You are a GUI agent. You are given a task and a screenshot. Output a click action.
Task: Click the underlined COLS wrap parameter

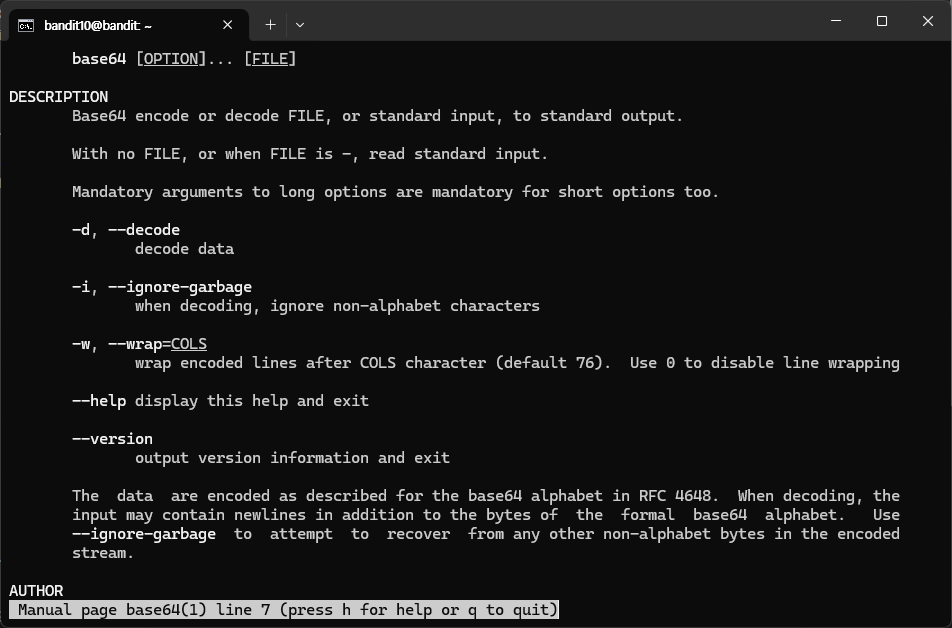(189, 344)
